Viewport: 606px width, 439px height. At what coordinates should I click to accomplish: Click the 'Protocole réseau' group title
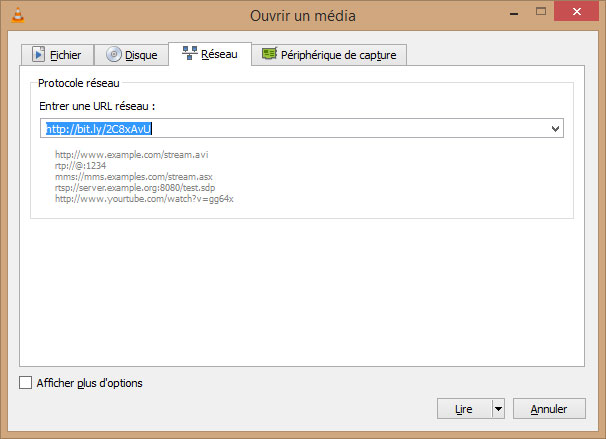[78, 83]
